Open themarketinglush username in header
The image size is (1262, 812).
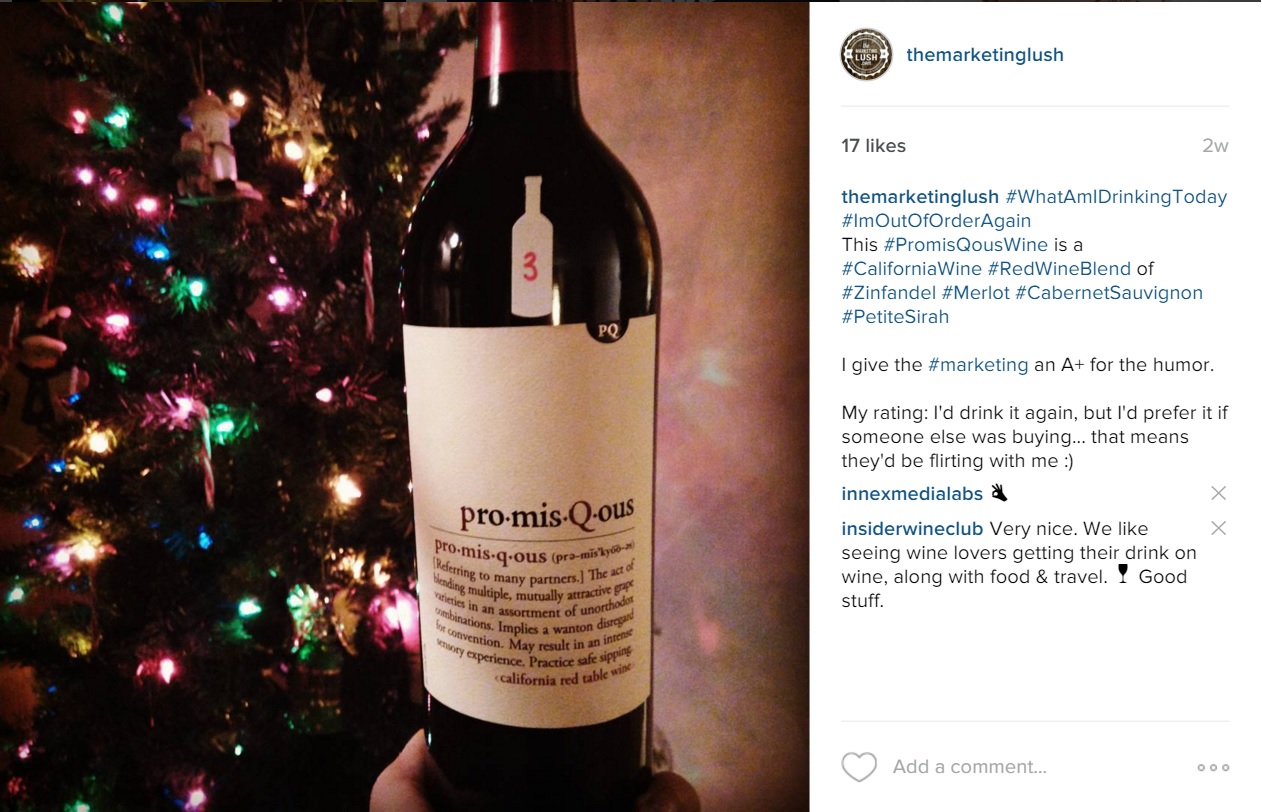pyautogui.click(x=984, y=55)
